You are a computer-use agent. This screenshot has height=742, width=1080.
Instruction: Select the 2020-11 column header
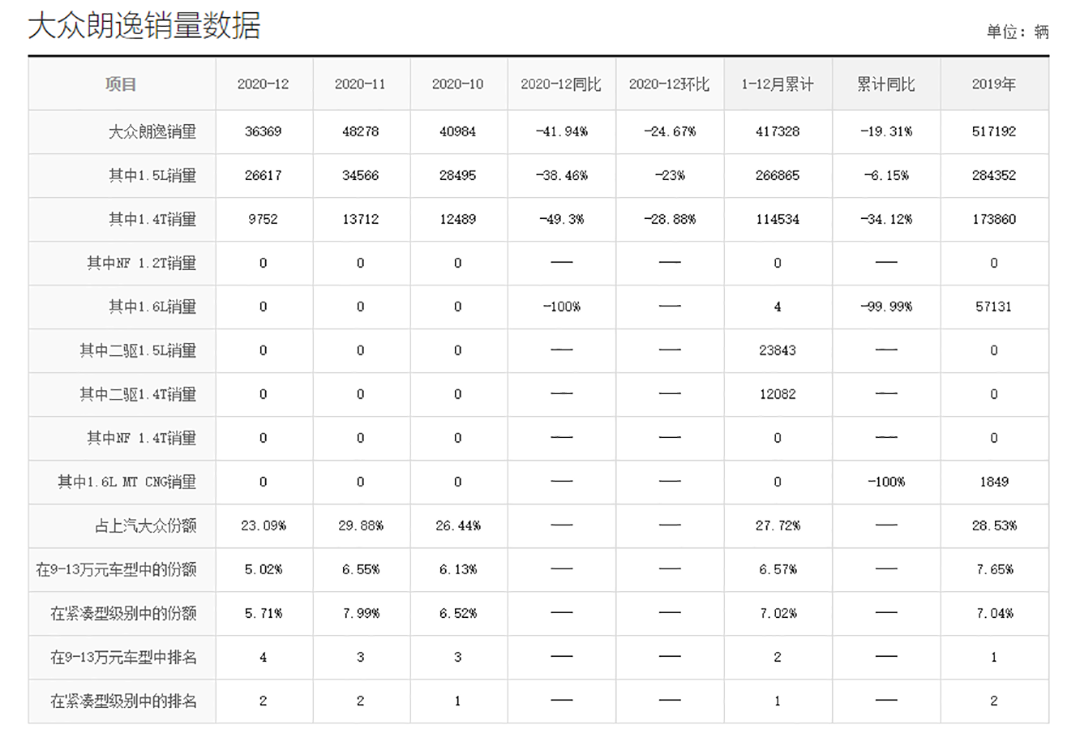point(360,84)
